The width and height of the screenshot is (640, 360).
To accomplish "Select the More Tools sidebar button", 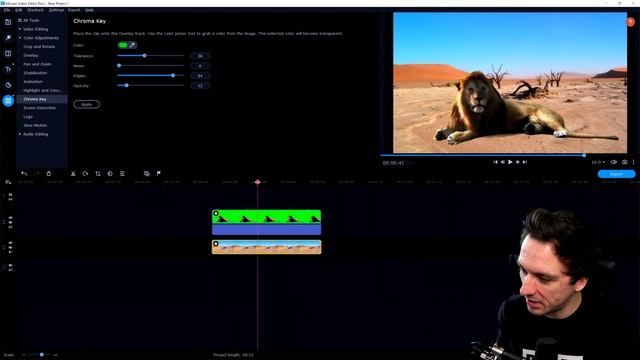I will [x=8, y=100].
